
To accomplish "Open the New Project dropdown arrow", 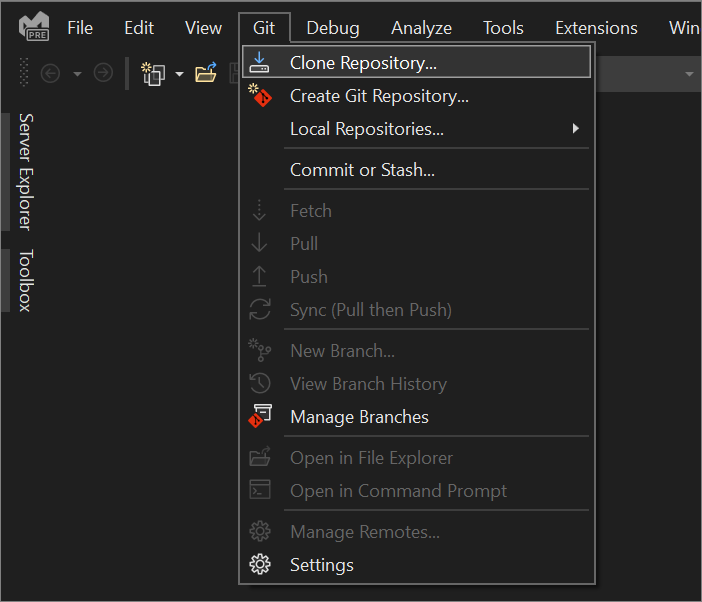I will click(x=179, y=73).
